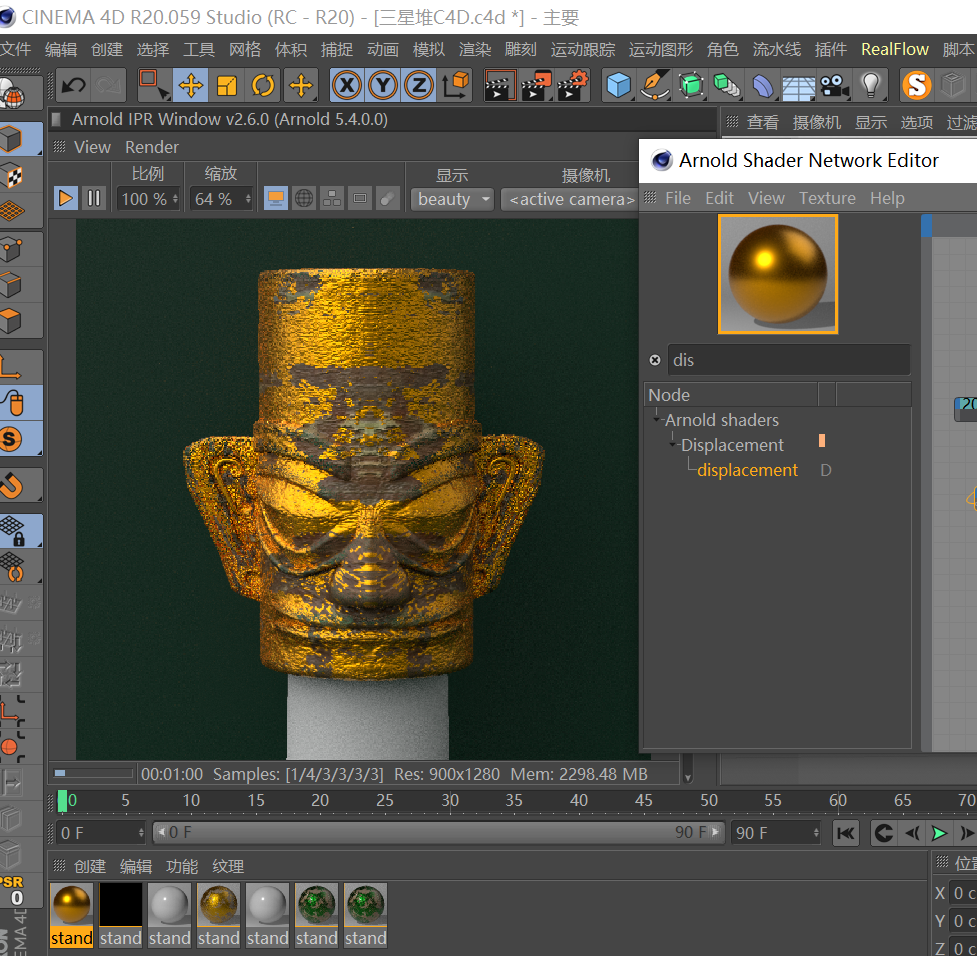
Task: Open the <active camera> selector dropdown
Action: [x=569, y=199]
